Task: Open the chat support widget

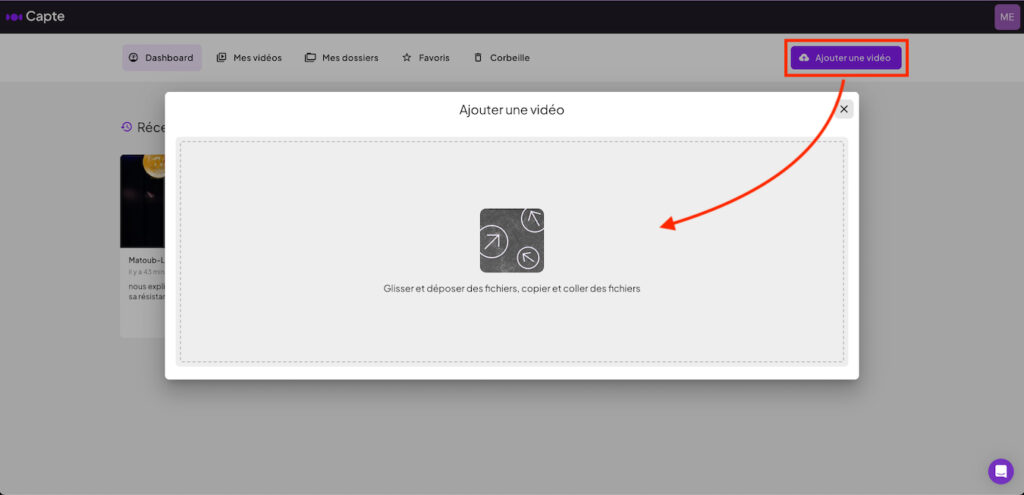Action: pos(1000,471)
